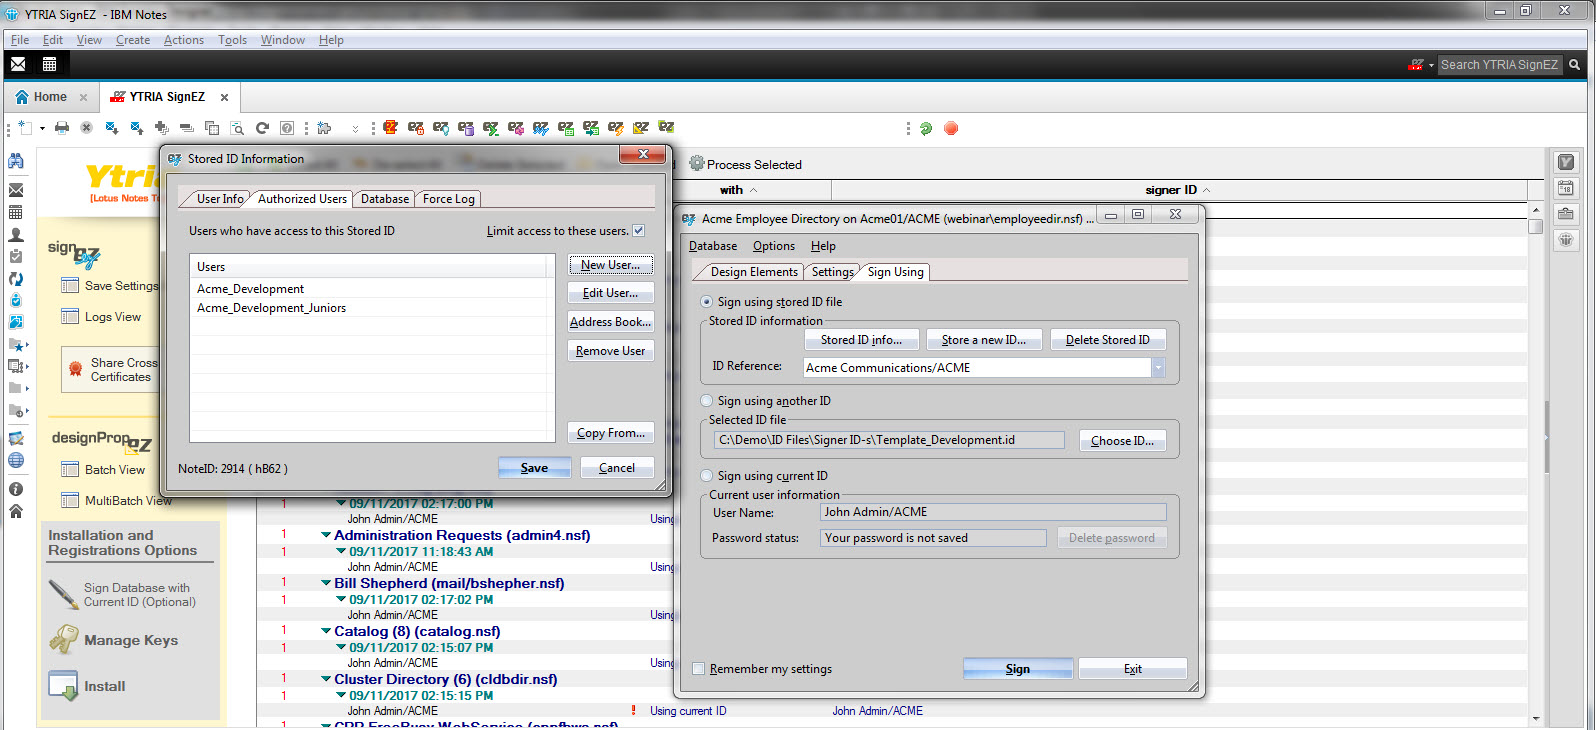
Task: Open Options menu in Acme Employee Directory window
Action: 774,246
